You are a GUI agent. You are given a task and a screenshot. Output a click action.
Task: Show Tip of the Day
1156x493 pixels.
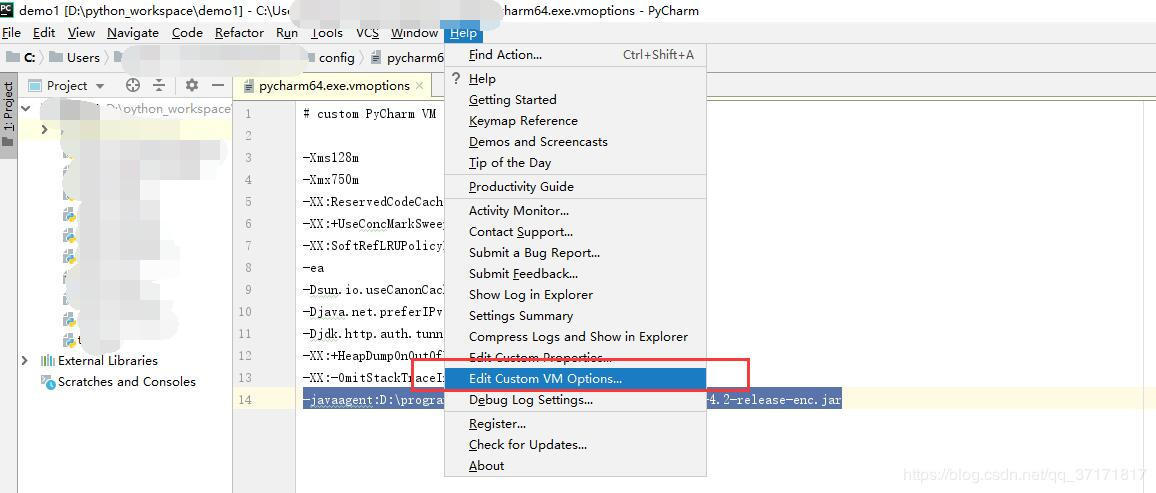[575, 163]
